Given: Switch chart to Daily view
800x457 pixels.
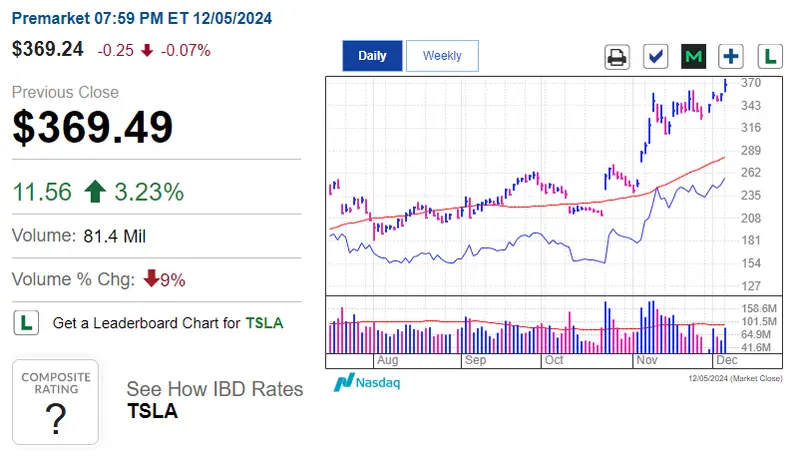Looking at the screenshot, I should click(x=372, y=56).
